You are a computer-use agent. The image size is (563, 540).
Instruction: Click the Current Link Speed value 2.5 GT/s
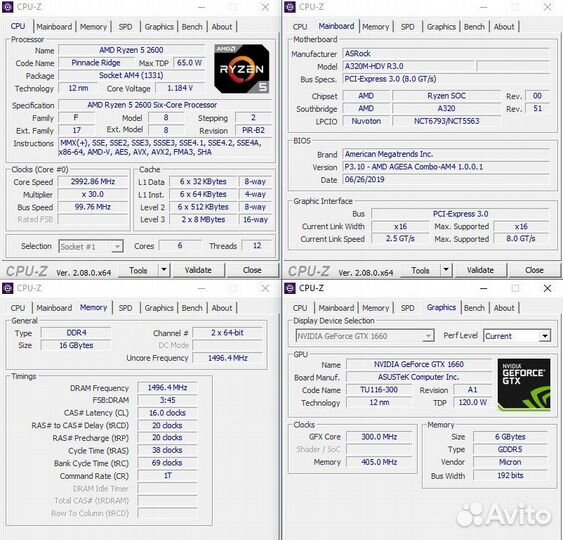[x=400, y=238]
